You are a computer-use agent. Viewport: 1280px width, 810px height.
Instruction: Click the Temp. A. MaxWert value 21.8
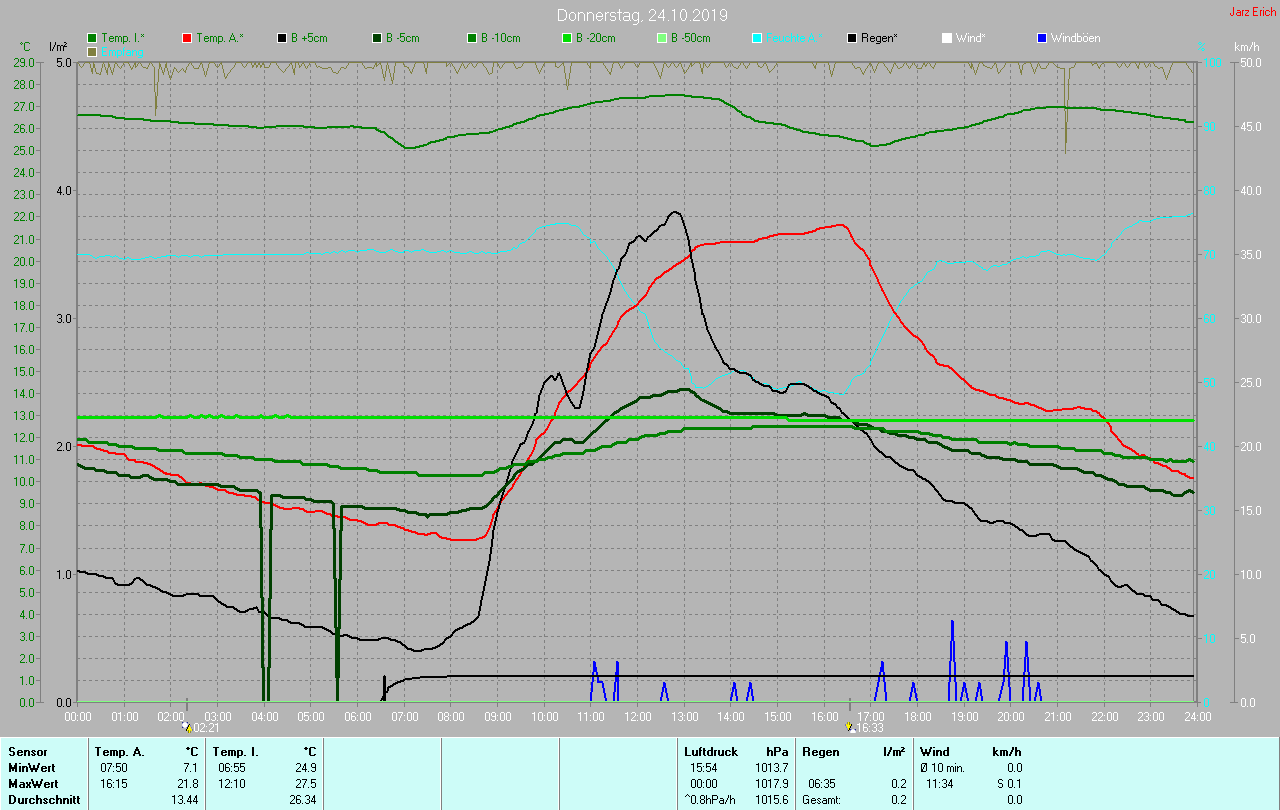[187, 783]
